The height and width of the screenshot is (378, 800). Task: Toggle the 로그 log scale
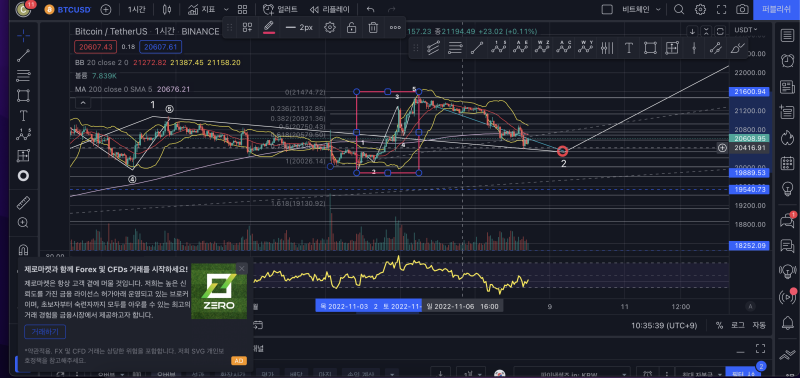tap(738, 325)
